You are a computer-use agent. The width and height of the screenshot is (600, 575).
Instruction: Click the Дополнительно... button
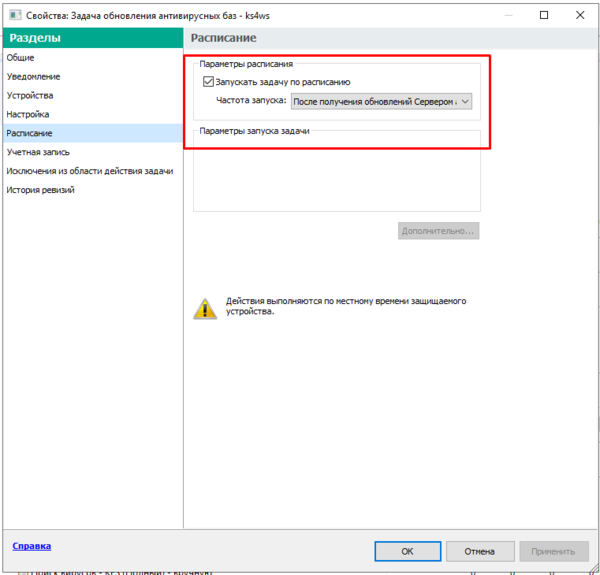438,231
